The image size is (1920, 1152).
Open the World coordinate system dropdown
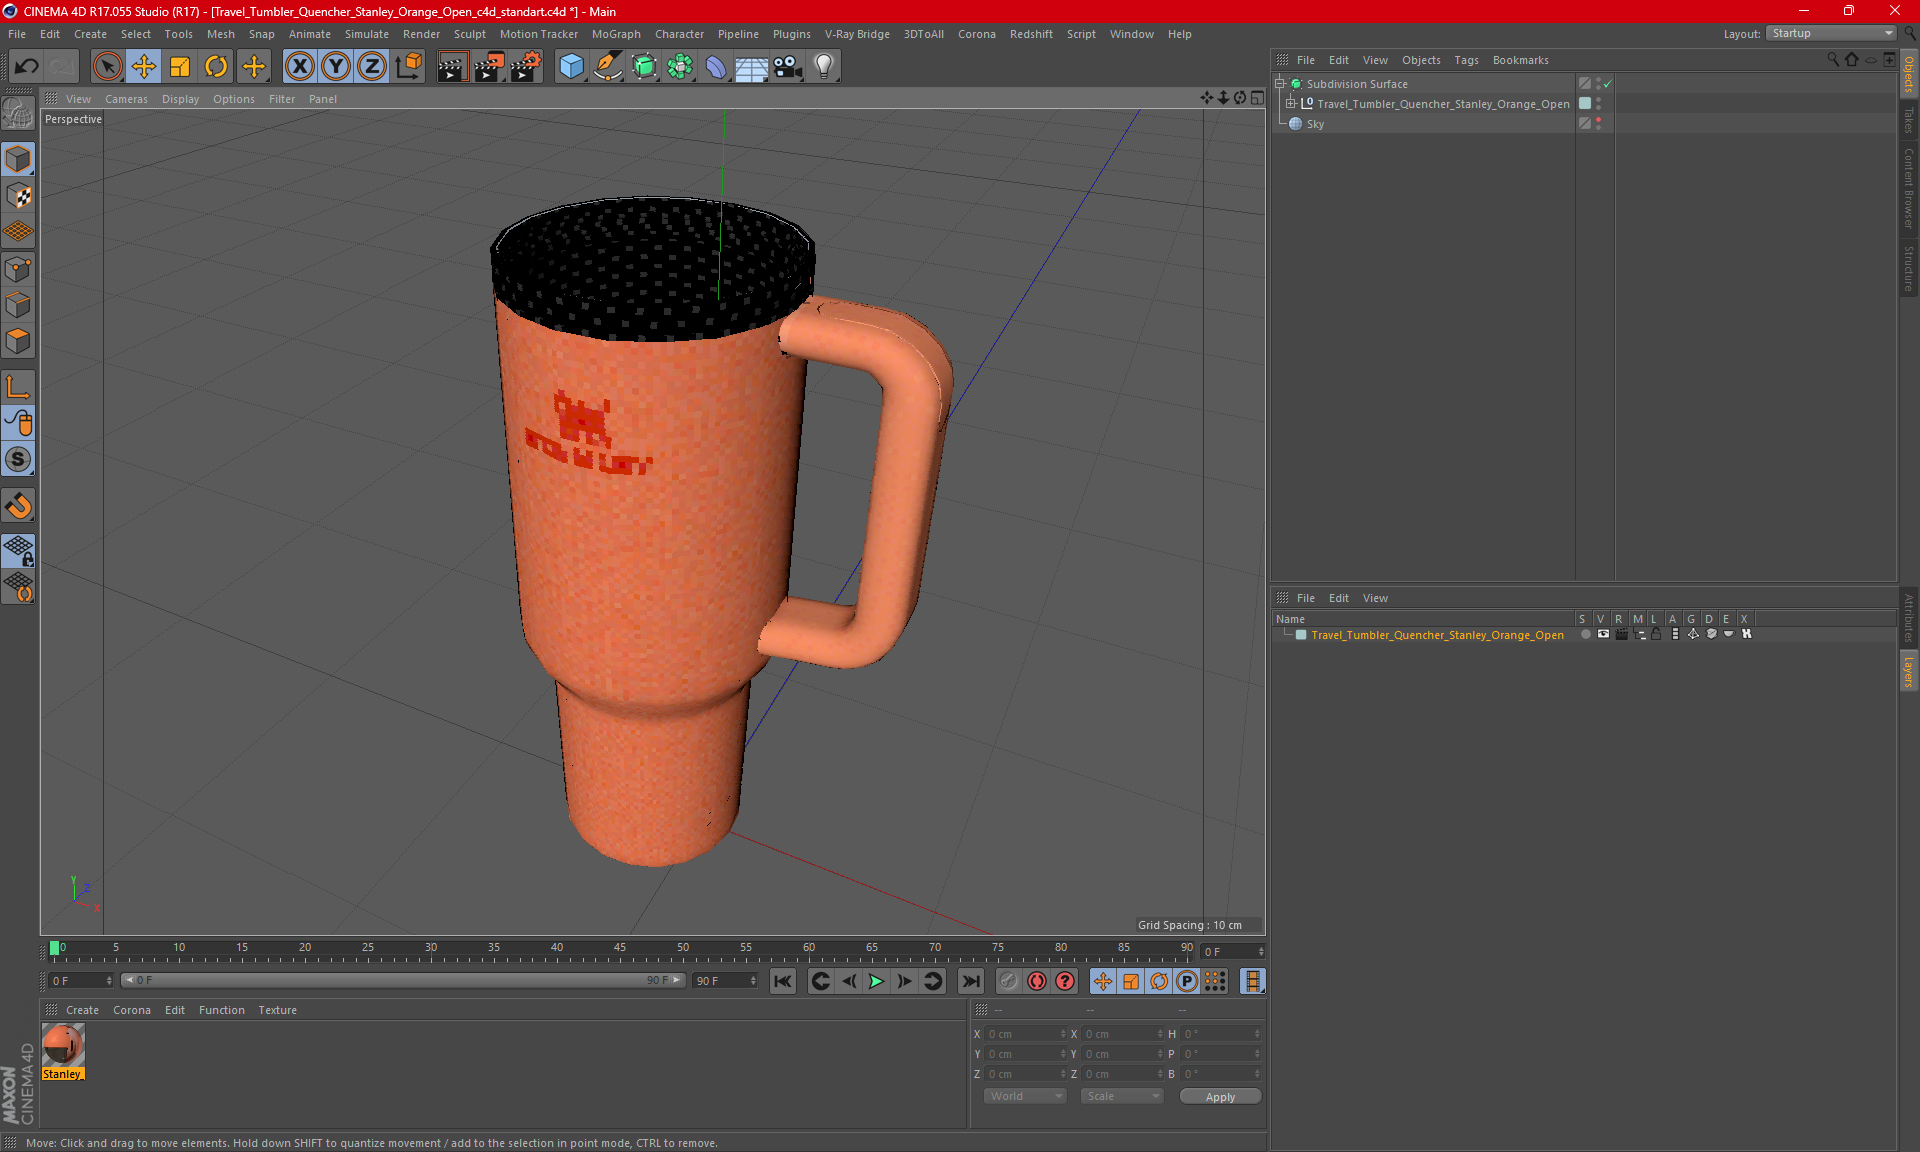1026,1096
